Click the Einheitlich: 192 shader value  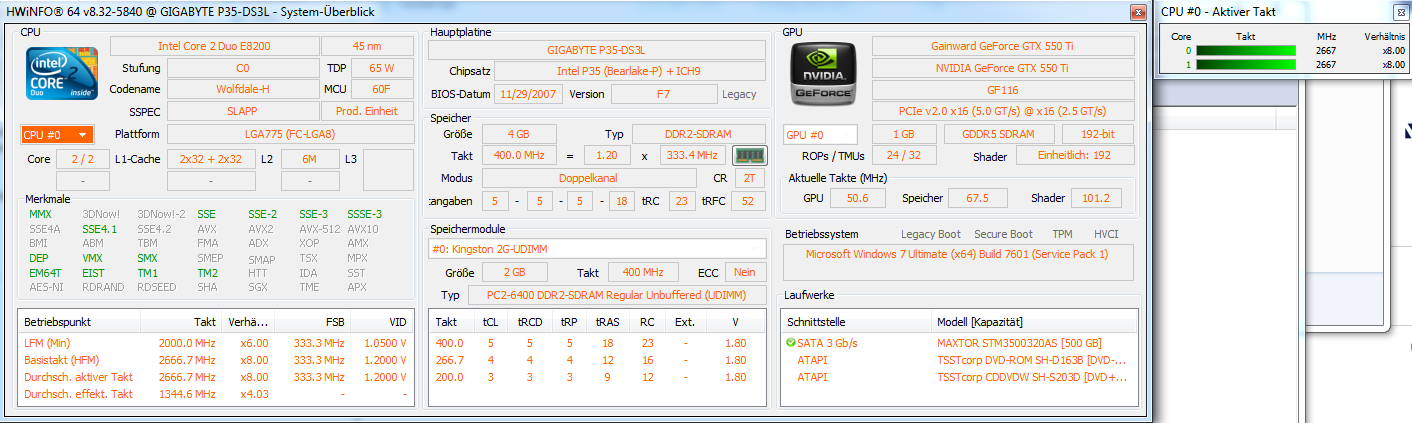click(x=1075, y=156)
